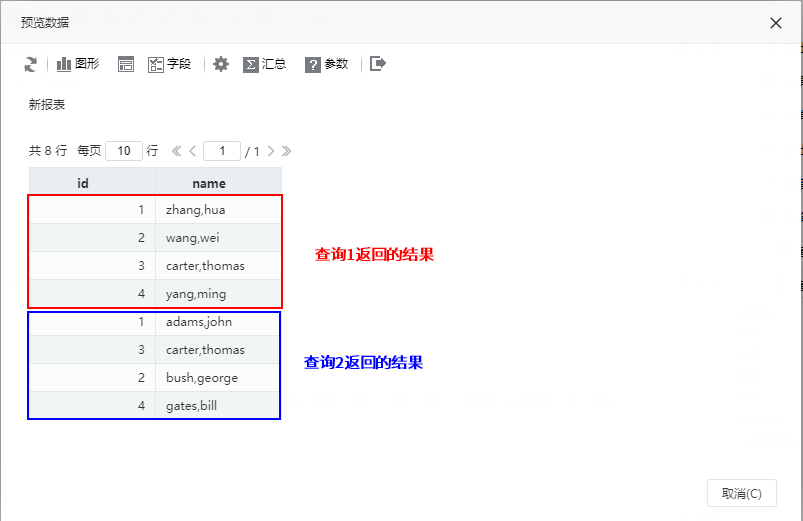803x521 pixels.
Task: Go to the previous page
Action: coord(193,151)
